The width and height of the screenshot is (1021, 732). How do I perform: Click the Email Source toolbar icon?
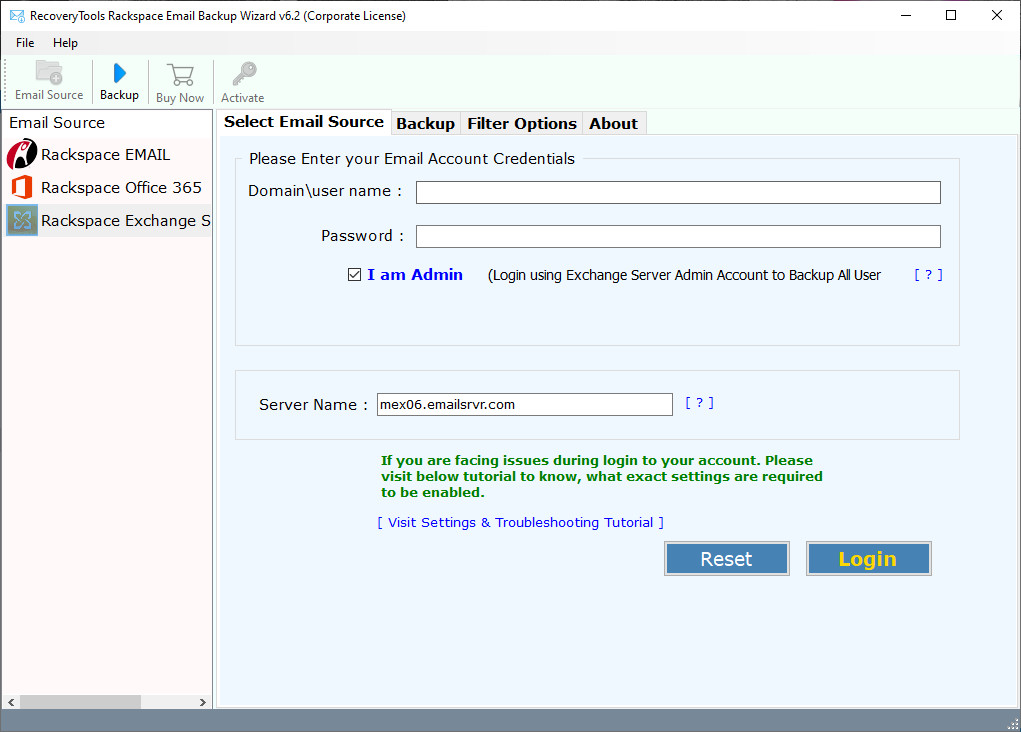[x=49, y=72]
